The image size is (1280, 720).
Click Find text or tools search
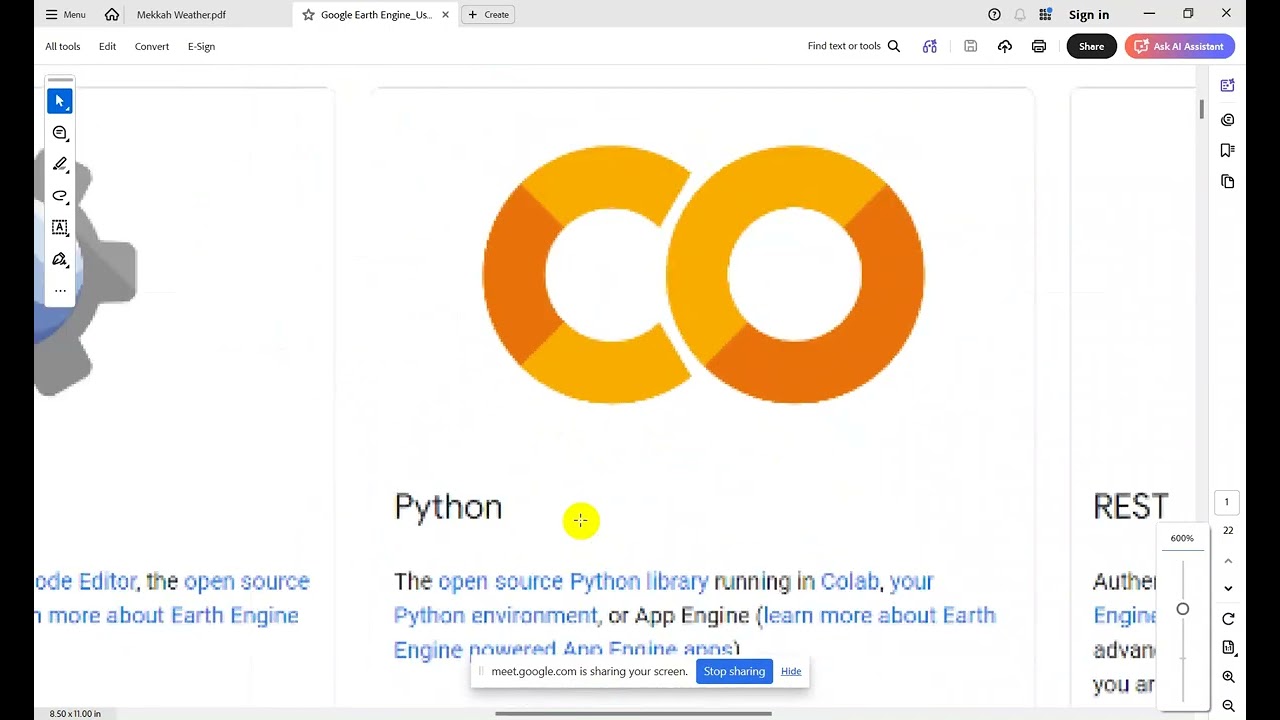pyautogui.click(x=854, y=46)
